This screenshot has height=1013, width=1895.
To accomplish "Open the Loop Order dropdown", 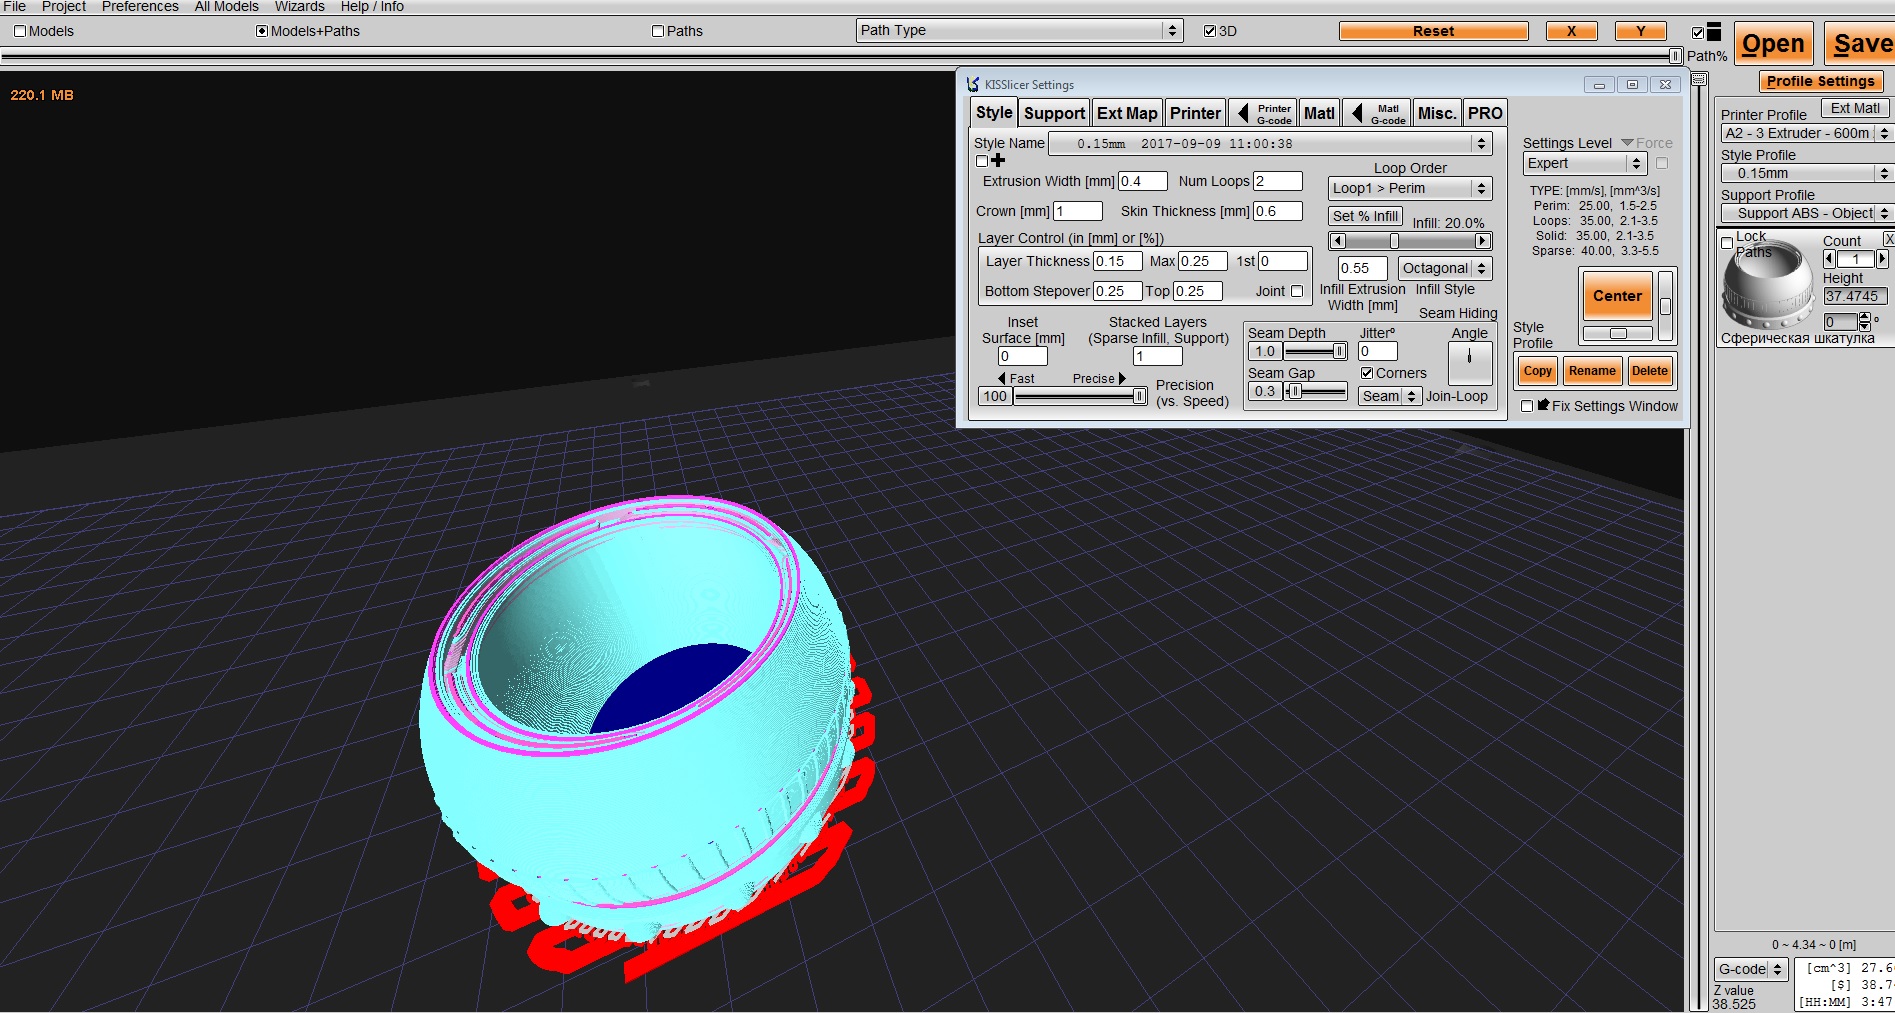I will pos(1410,189).
